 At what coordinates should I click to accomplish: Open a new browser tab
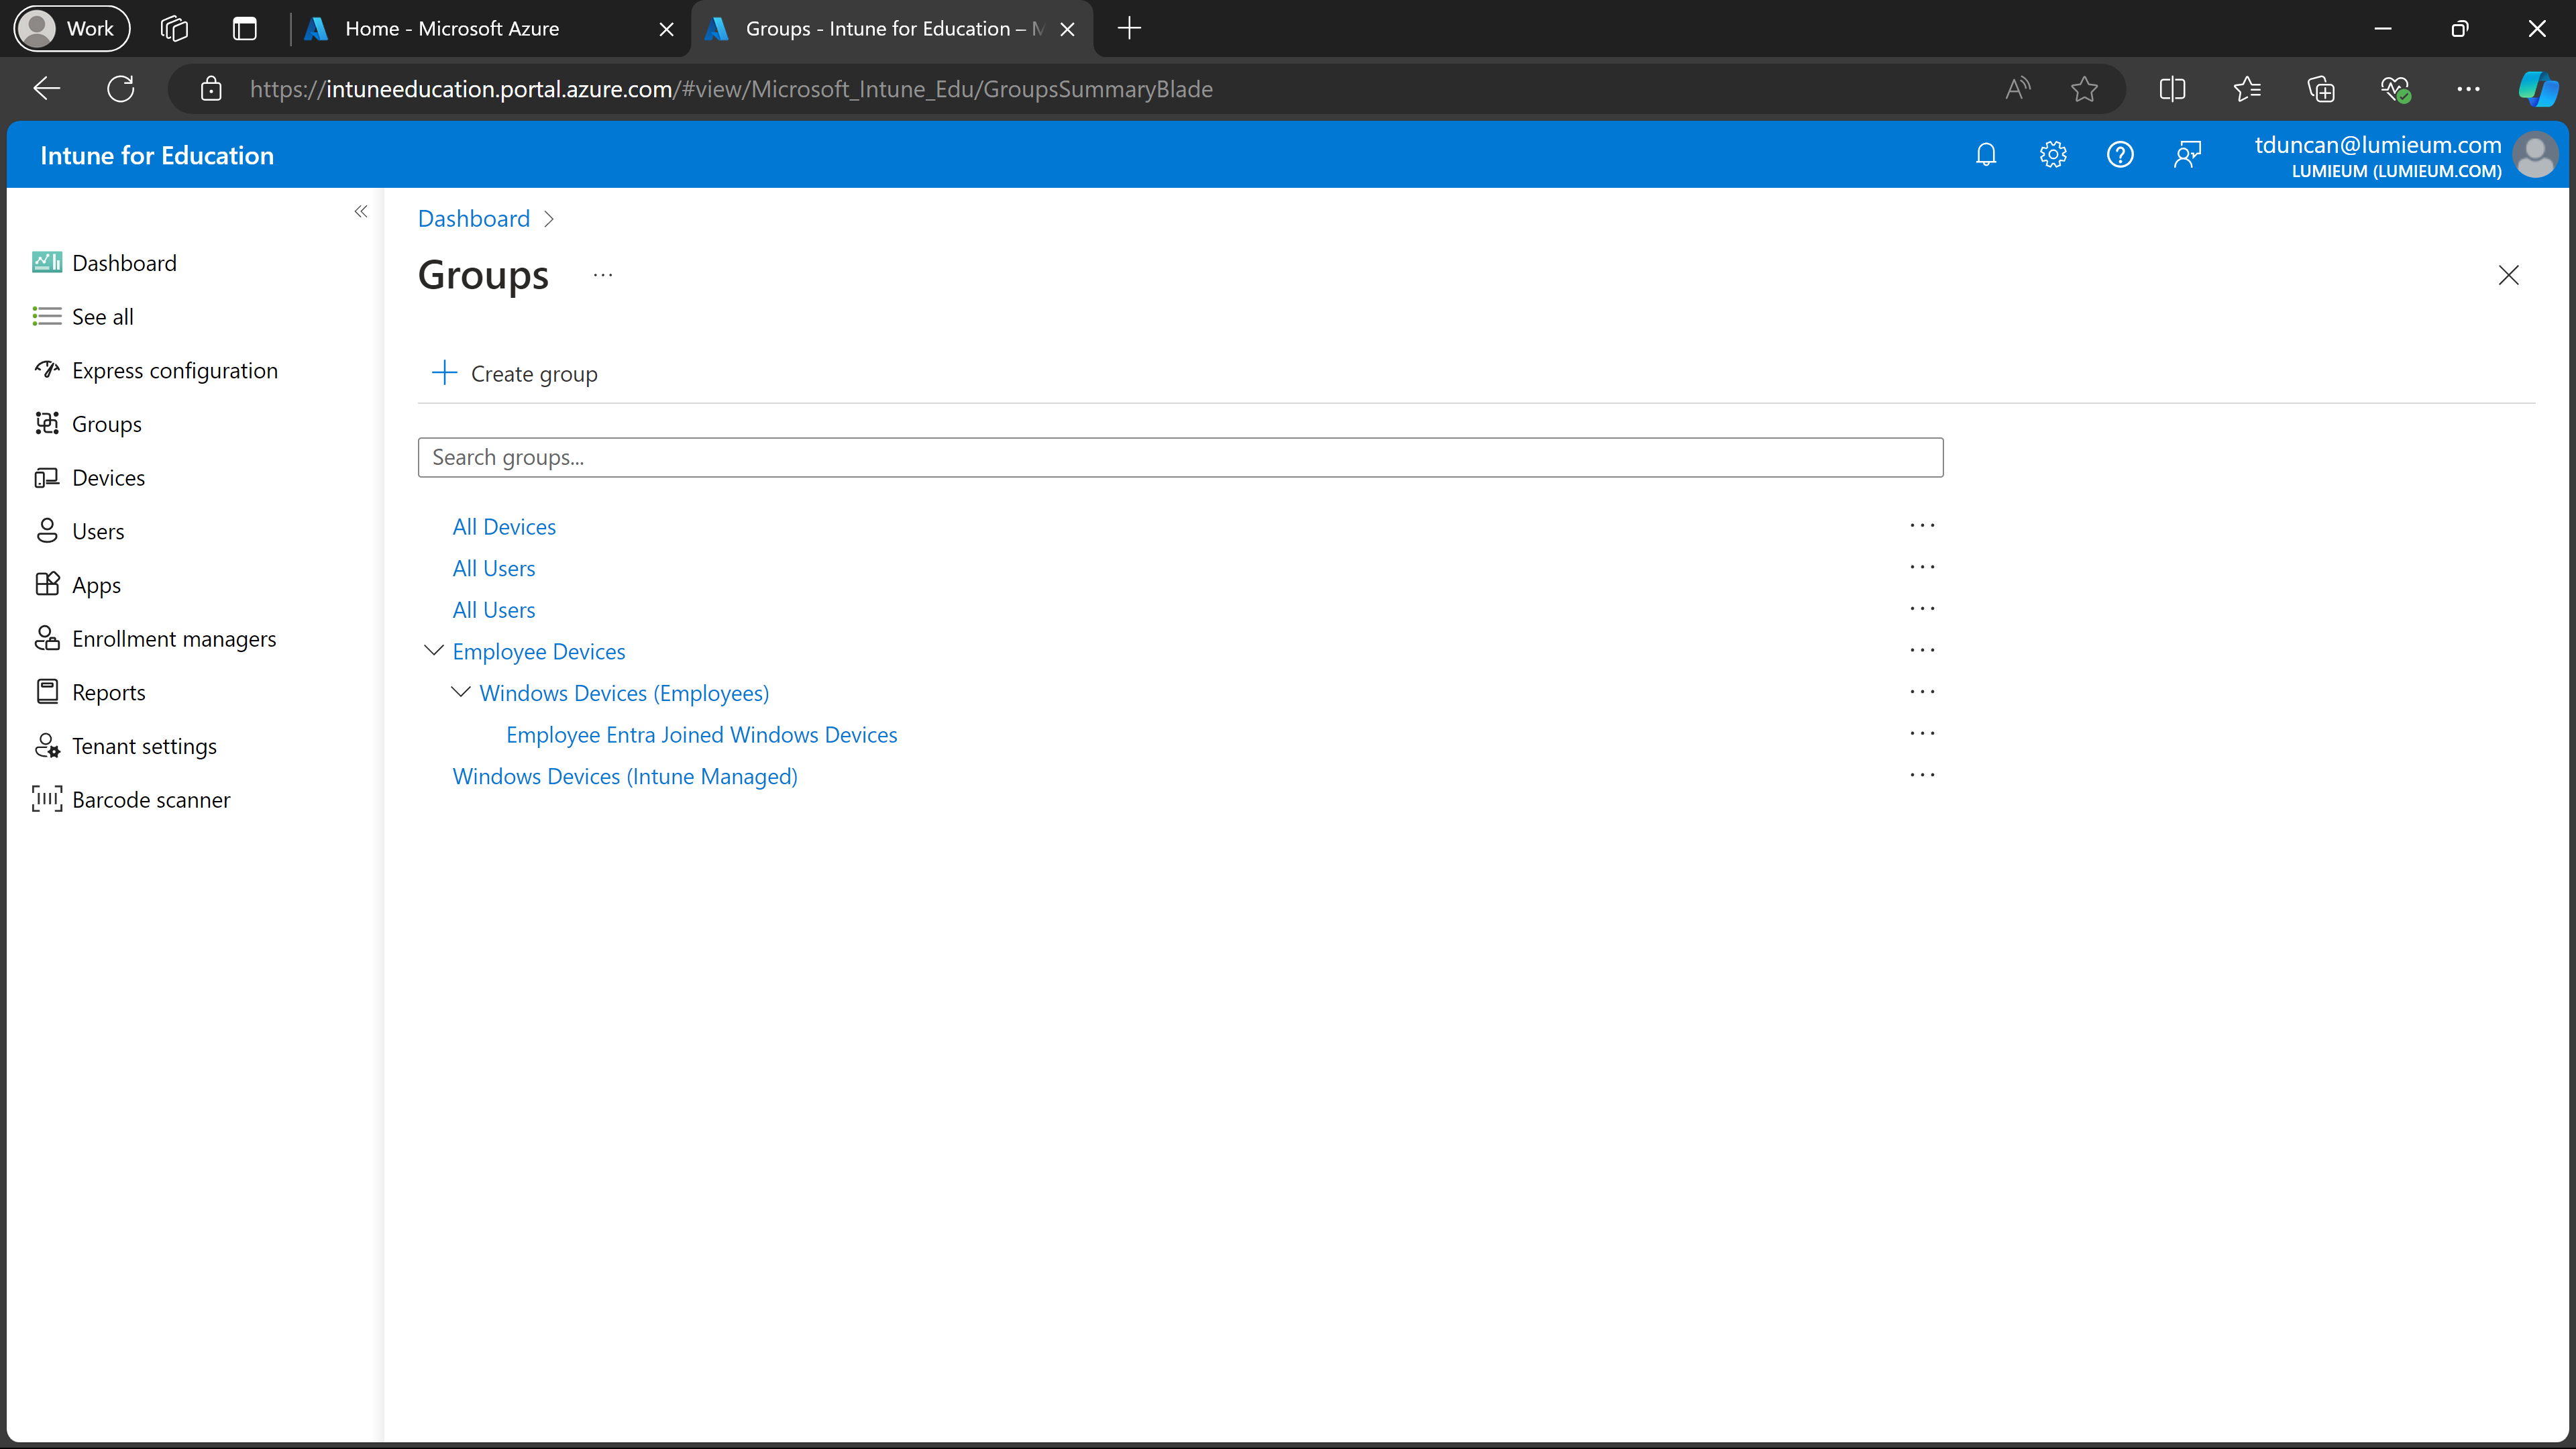1129,29
